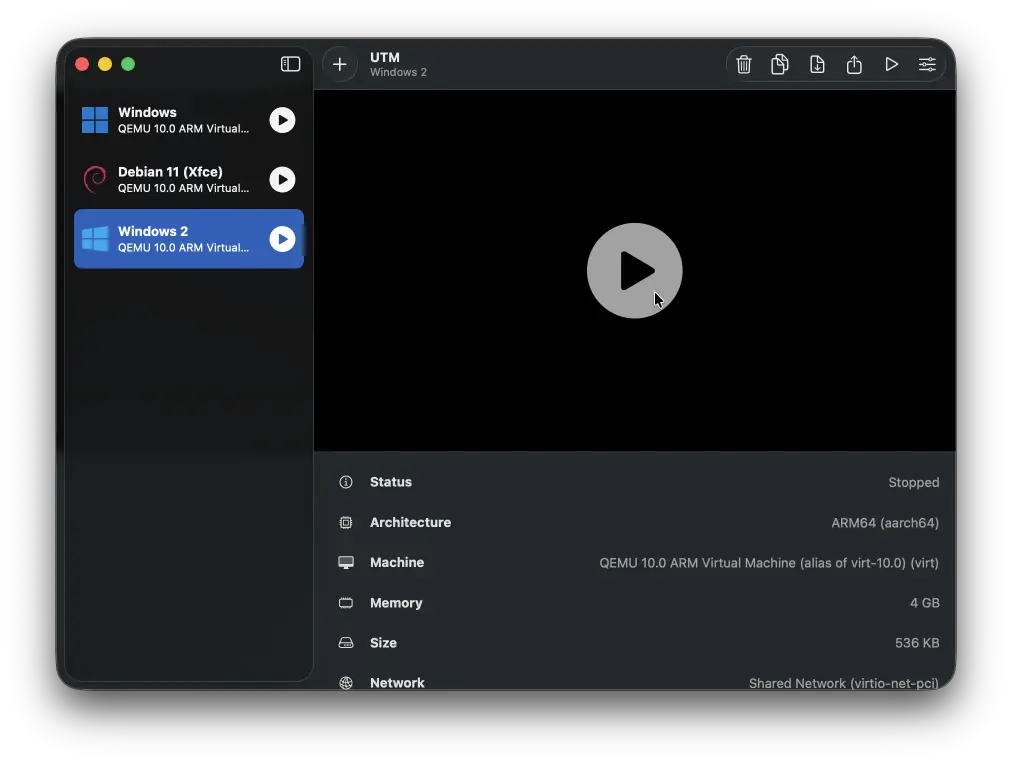The image size is (1012, 764).
Task: Click the 'Status' label
Action: point(390,482)
